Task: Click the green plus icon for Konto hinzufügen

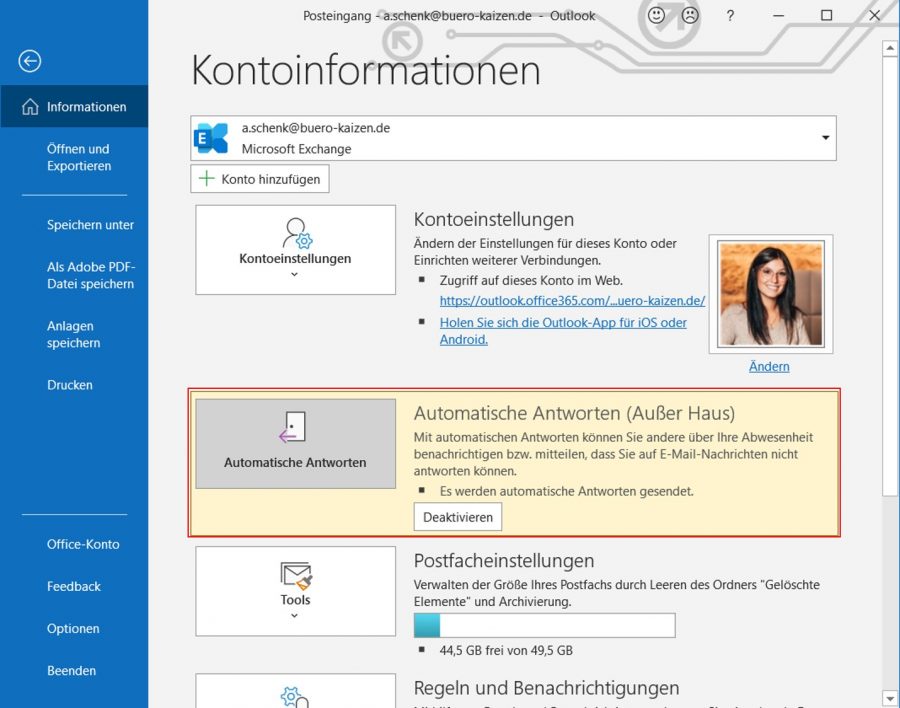Action: click(206, 179)
